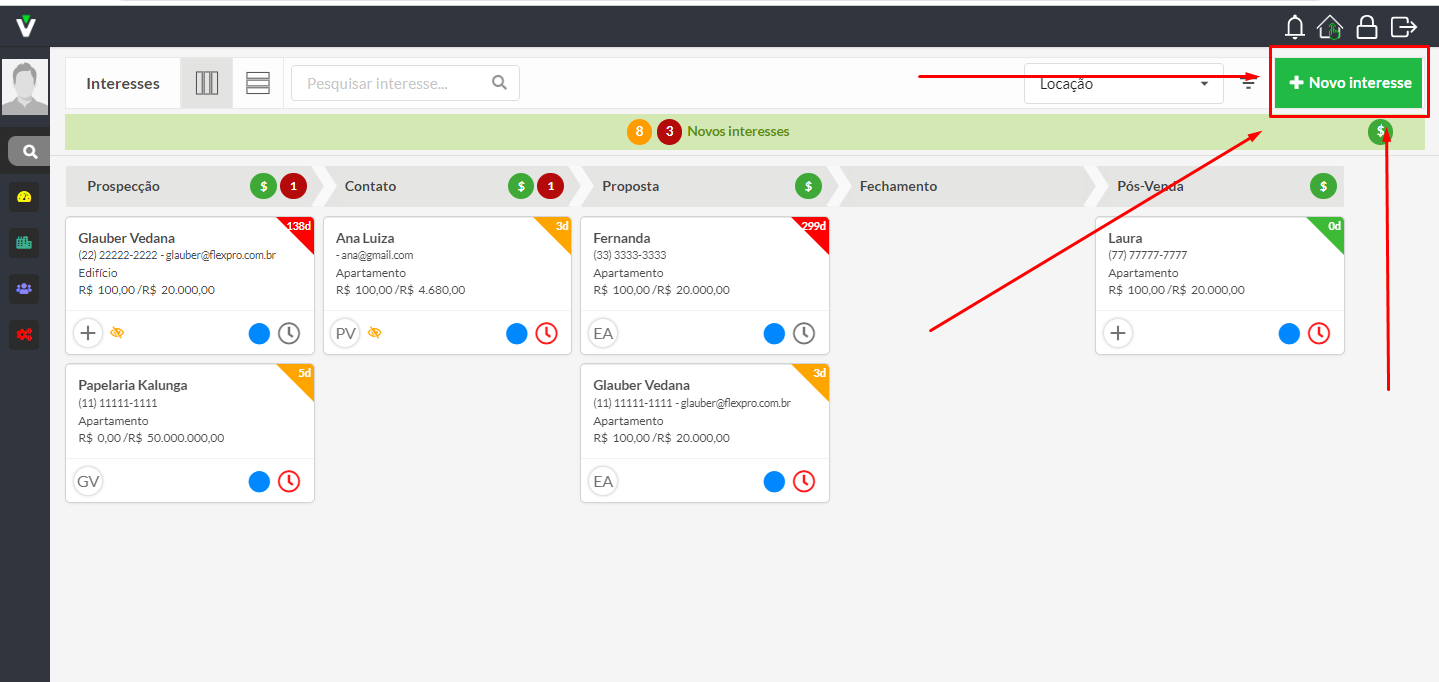This screenshot has height=682, width=1439.
Task: Click the red 3 badge
Action: [x=670, y=132]
